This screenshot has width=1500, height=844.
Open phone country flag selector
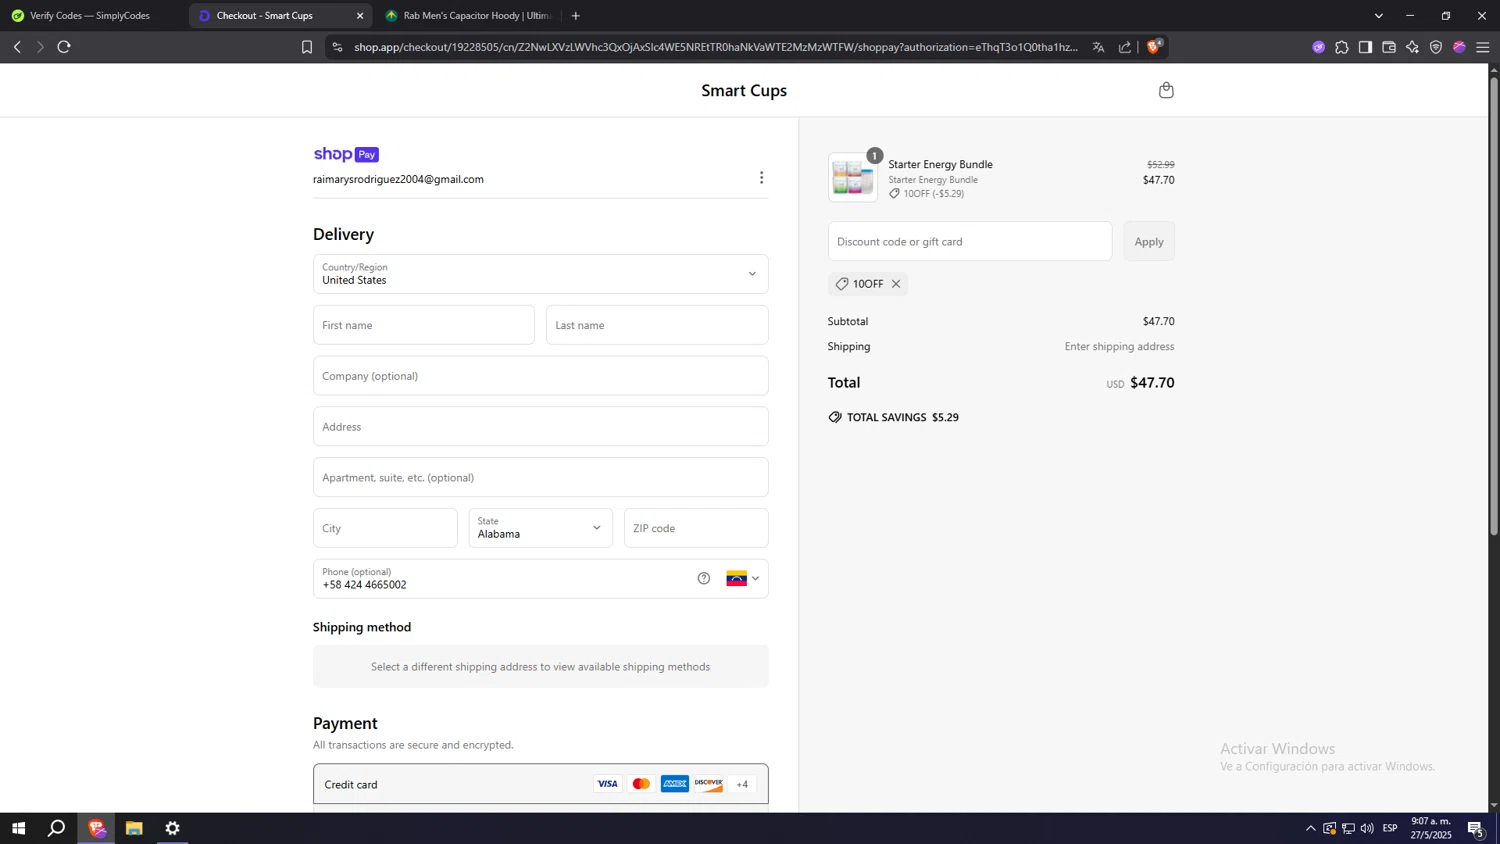743,578
